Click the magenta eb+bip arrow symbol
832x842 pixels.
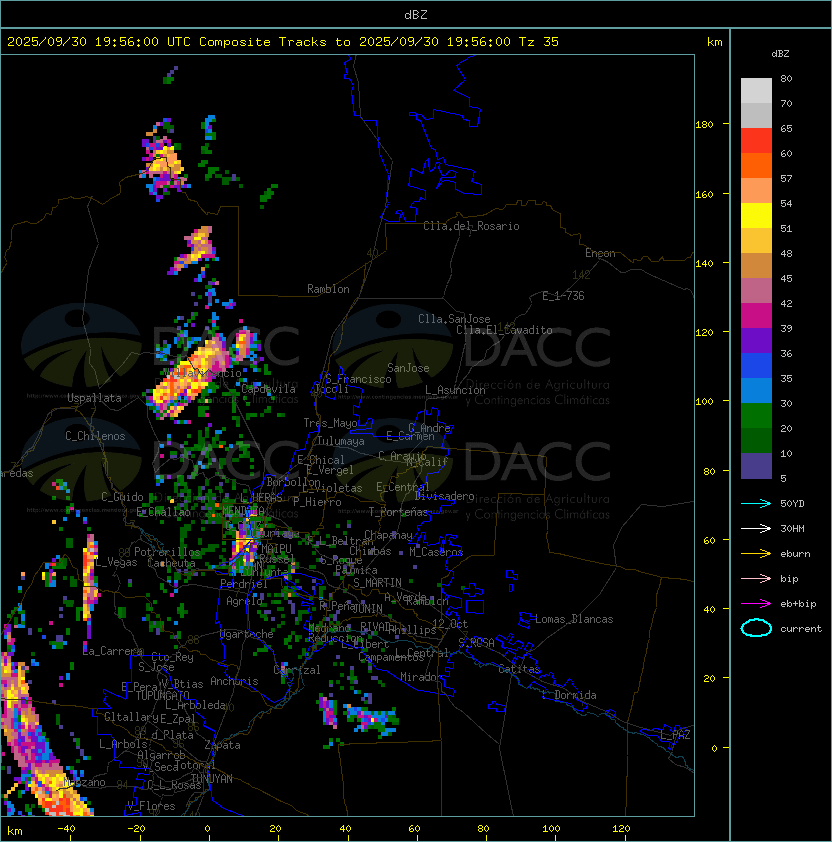click(756, 604)
